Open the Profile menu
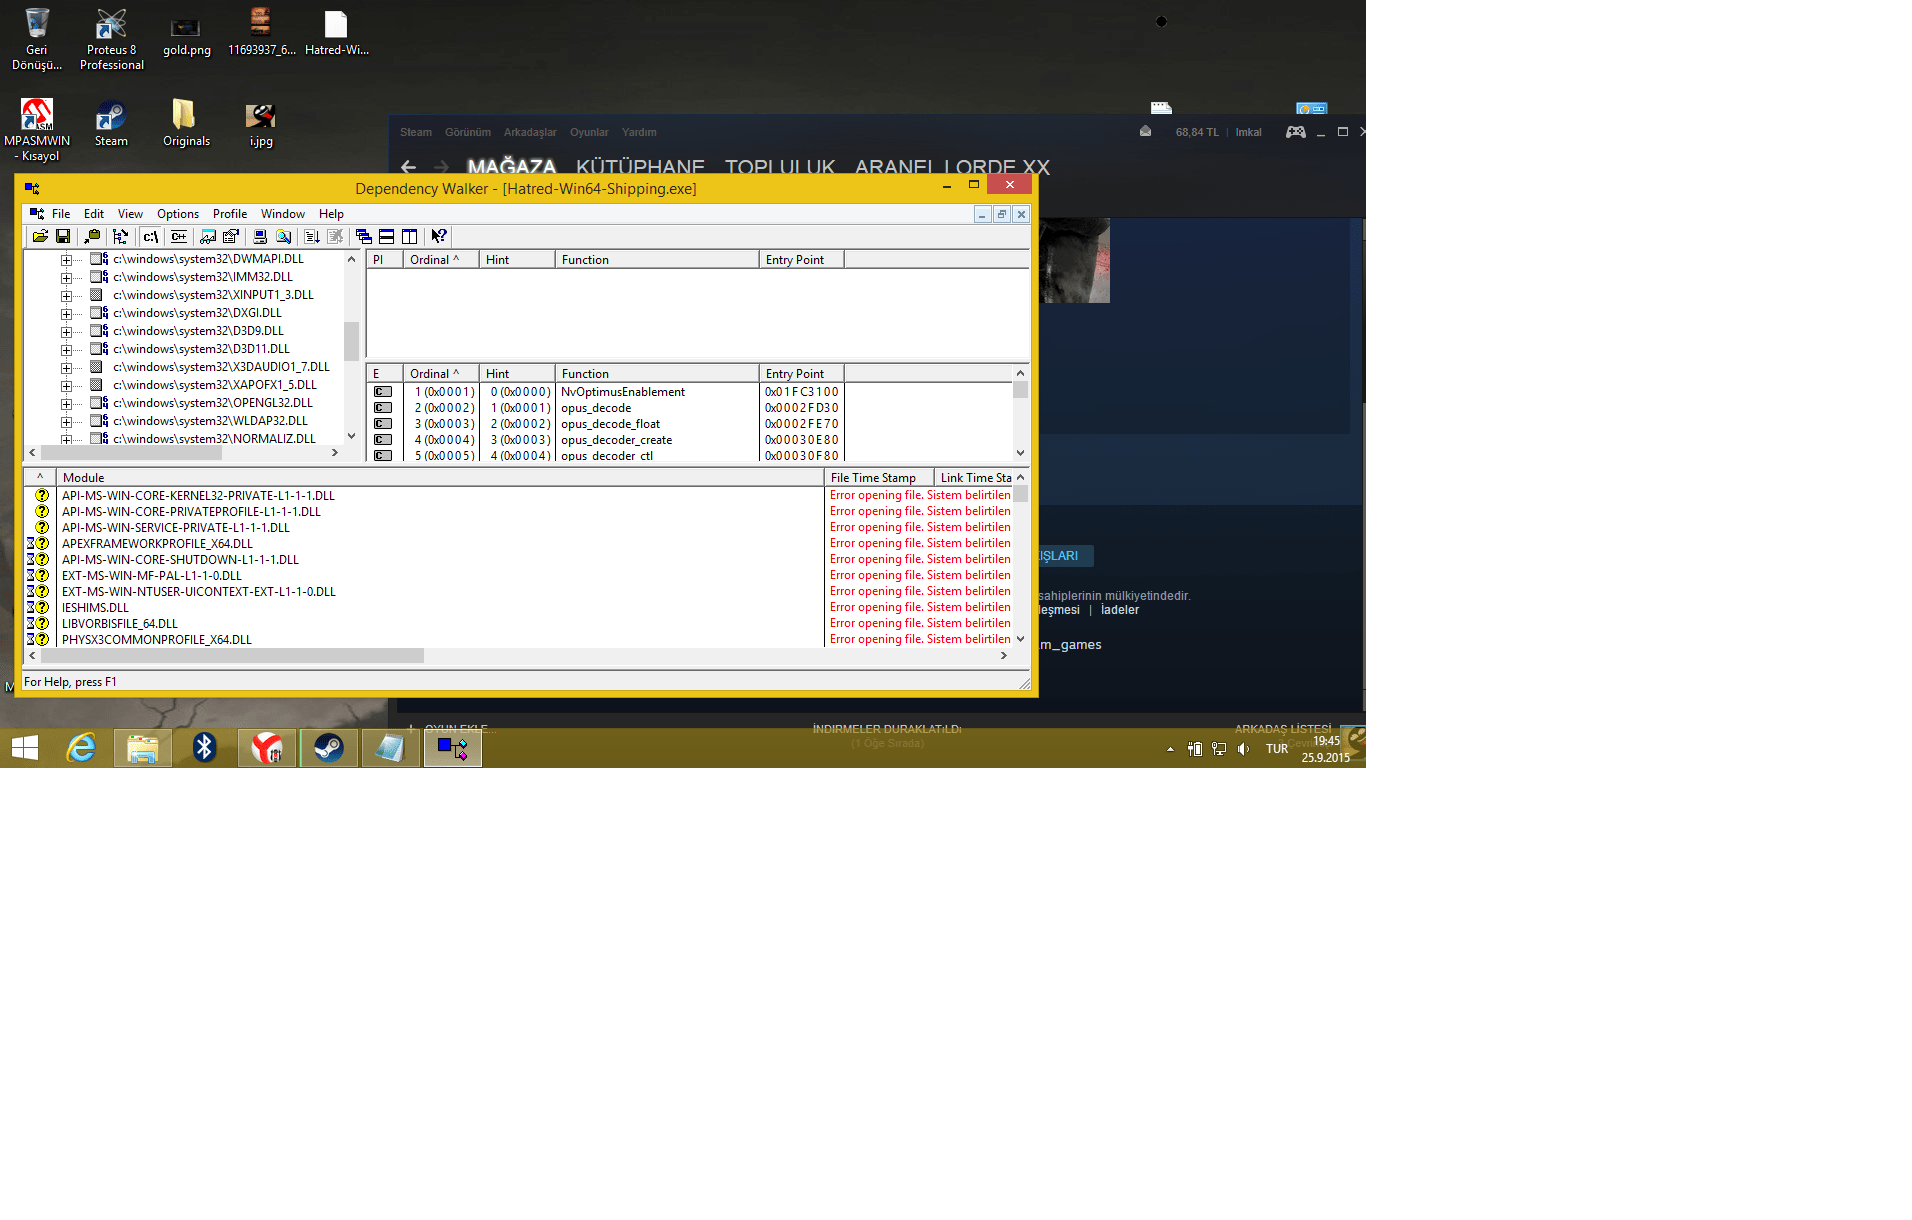The image size is (1912, 1220). (230, 214)
